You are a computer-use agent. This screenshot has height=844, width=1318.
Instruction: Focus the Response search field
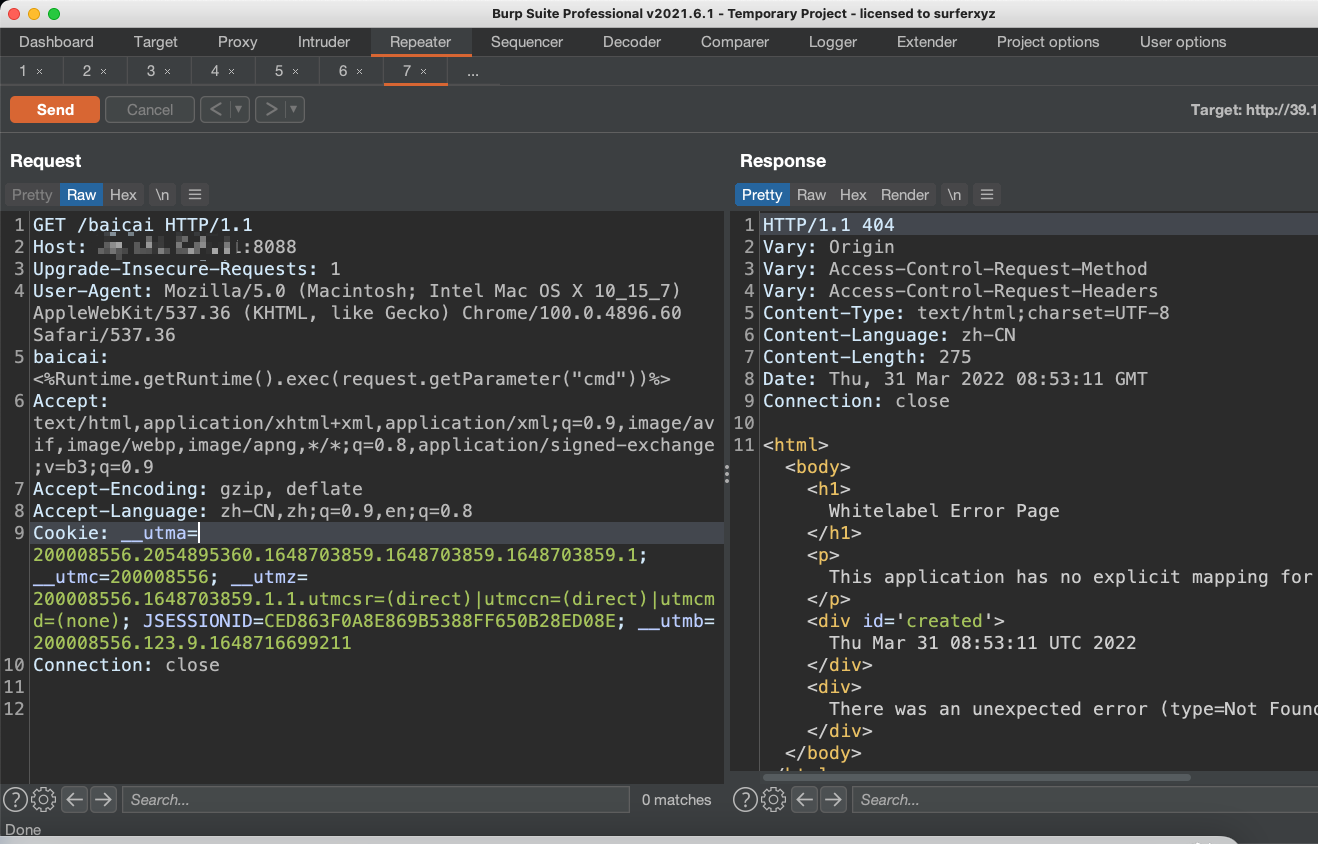click(x=1085, y=800)
